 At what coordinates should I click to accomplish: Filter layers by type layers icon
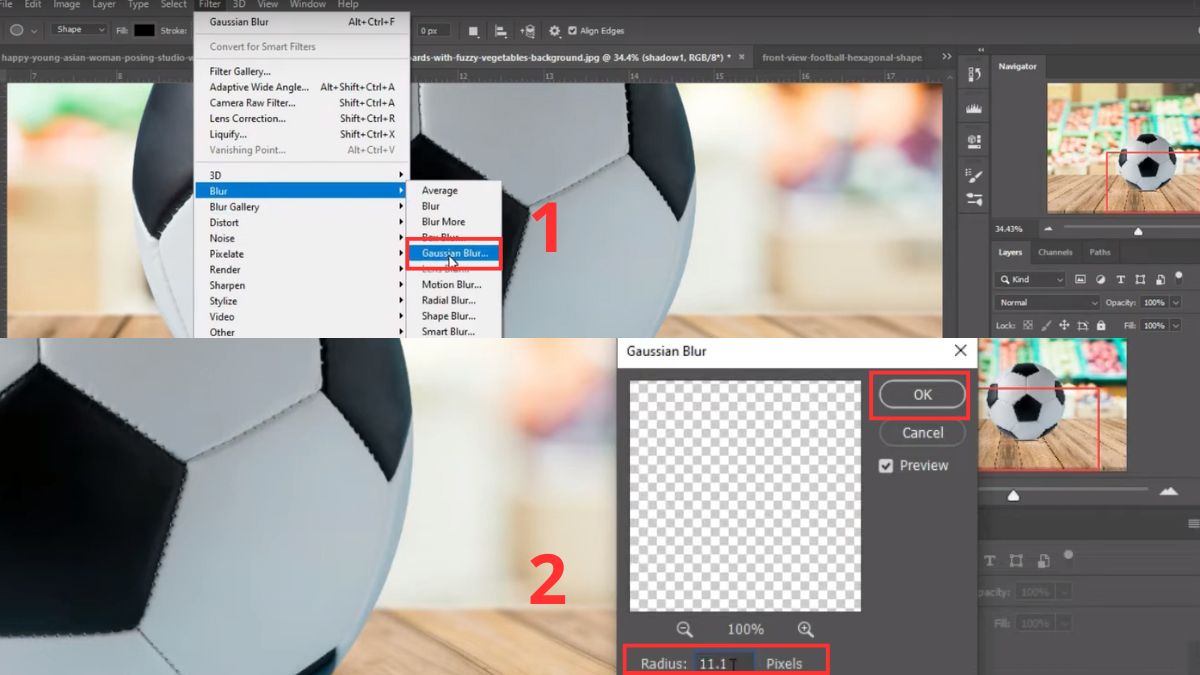click(1120, 280)
